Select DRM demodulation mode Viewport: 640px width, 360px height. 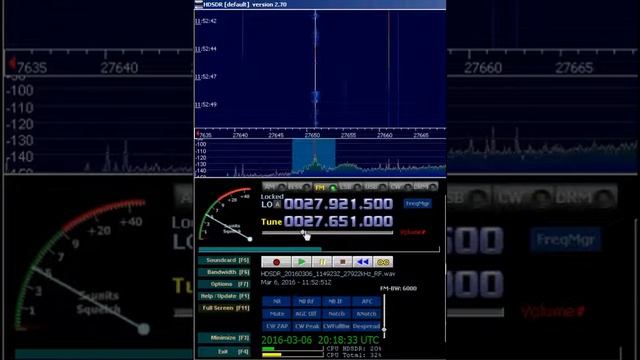[x=425, y=187]
